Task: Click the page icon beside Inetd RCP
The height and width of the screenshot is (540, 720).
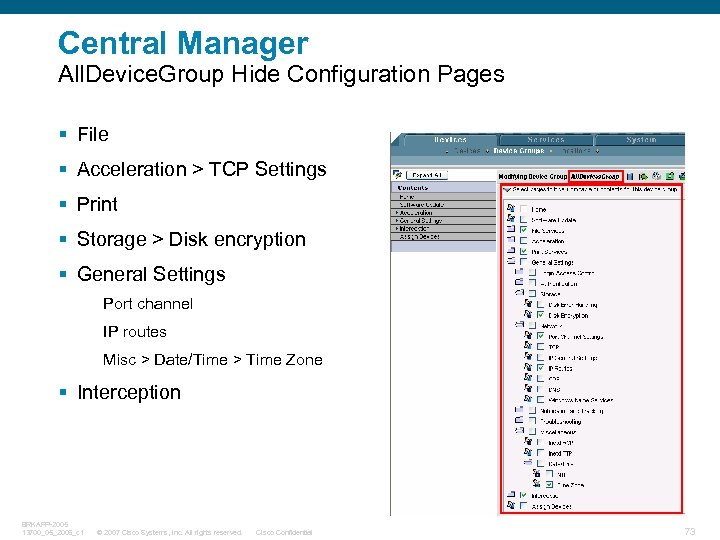Action: click(x=528, y=441)
